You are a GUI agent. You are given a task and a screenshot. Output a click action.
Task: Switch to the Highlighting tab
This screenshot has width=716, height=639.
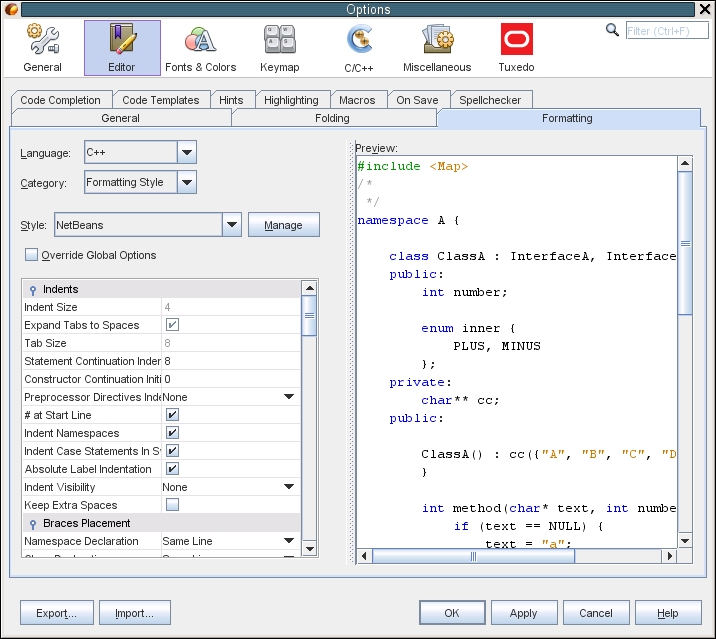(x=291, y=100)
